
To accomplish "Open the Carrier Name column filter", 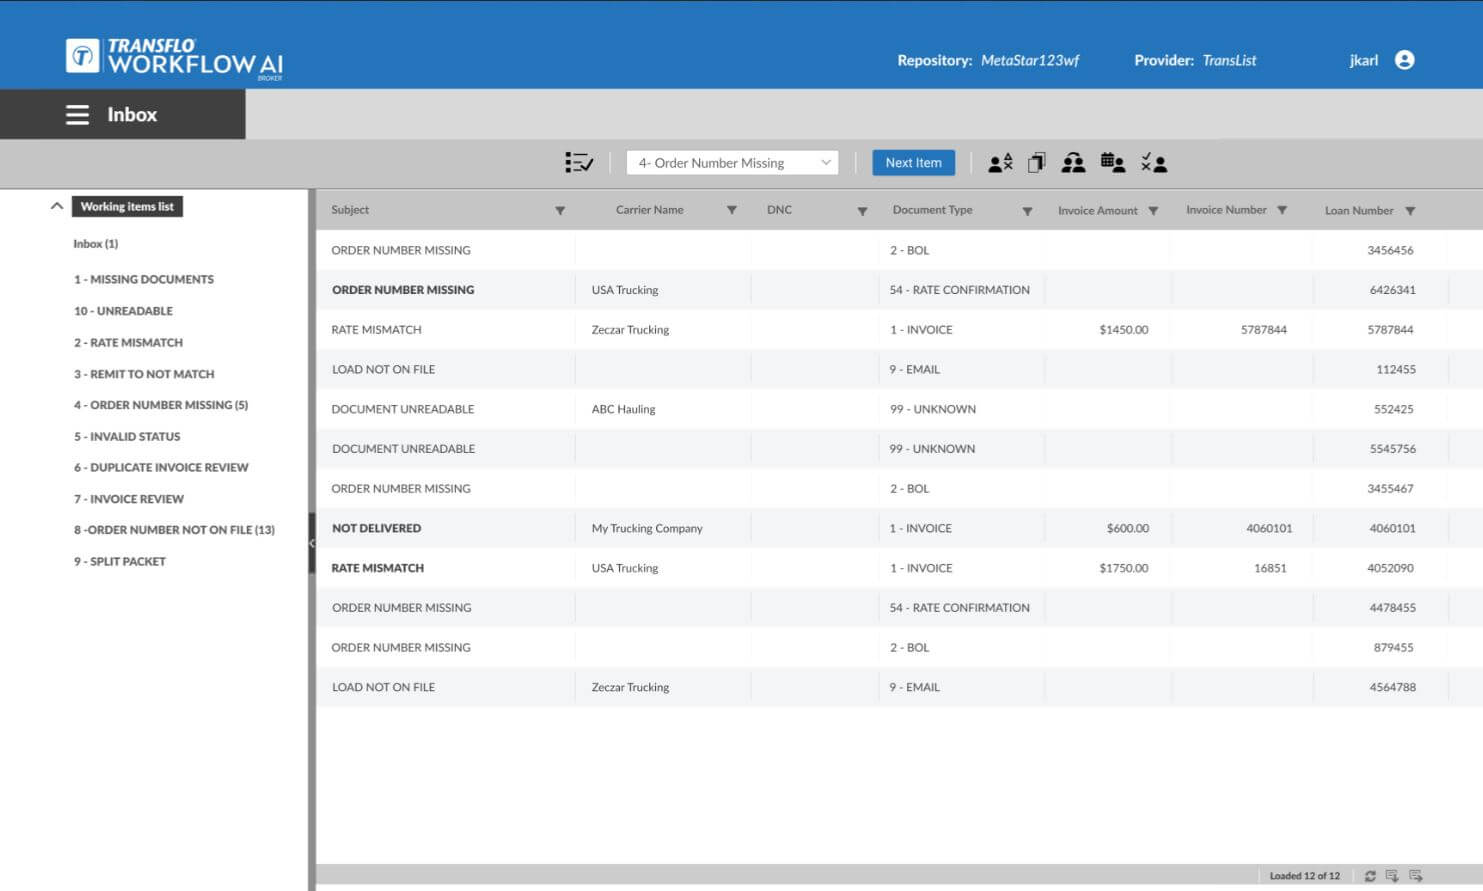I will 731,211.
